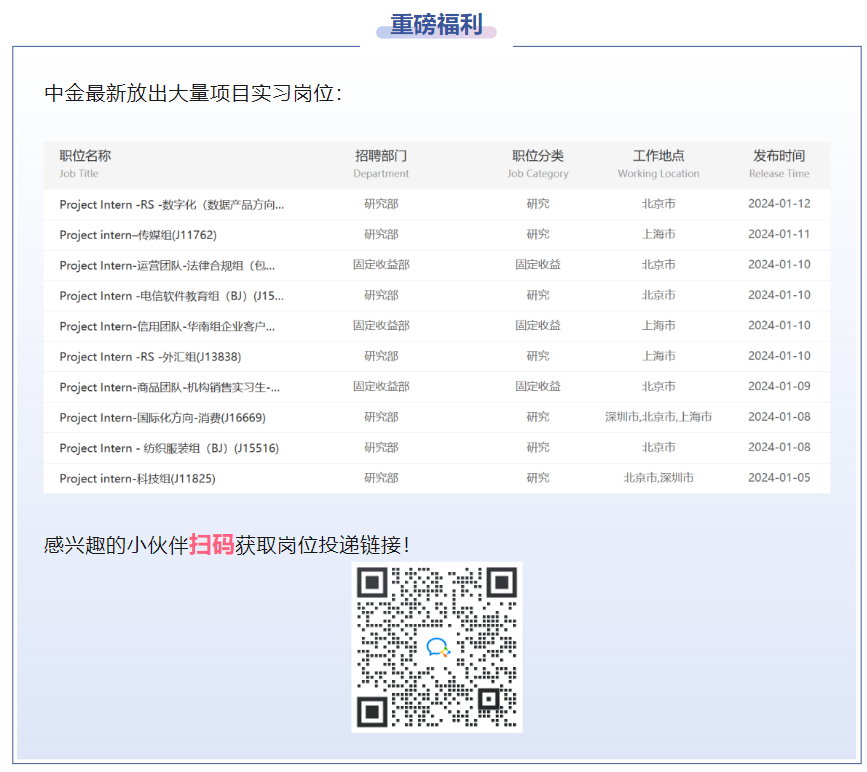867x772 pixels.
Task: Select the 2024-01-09 release date cell
Action: [x=779, y=386]
